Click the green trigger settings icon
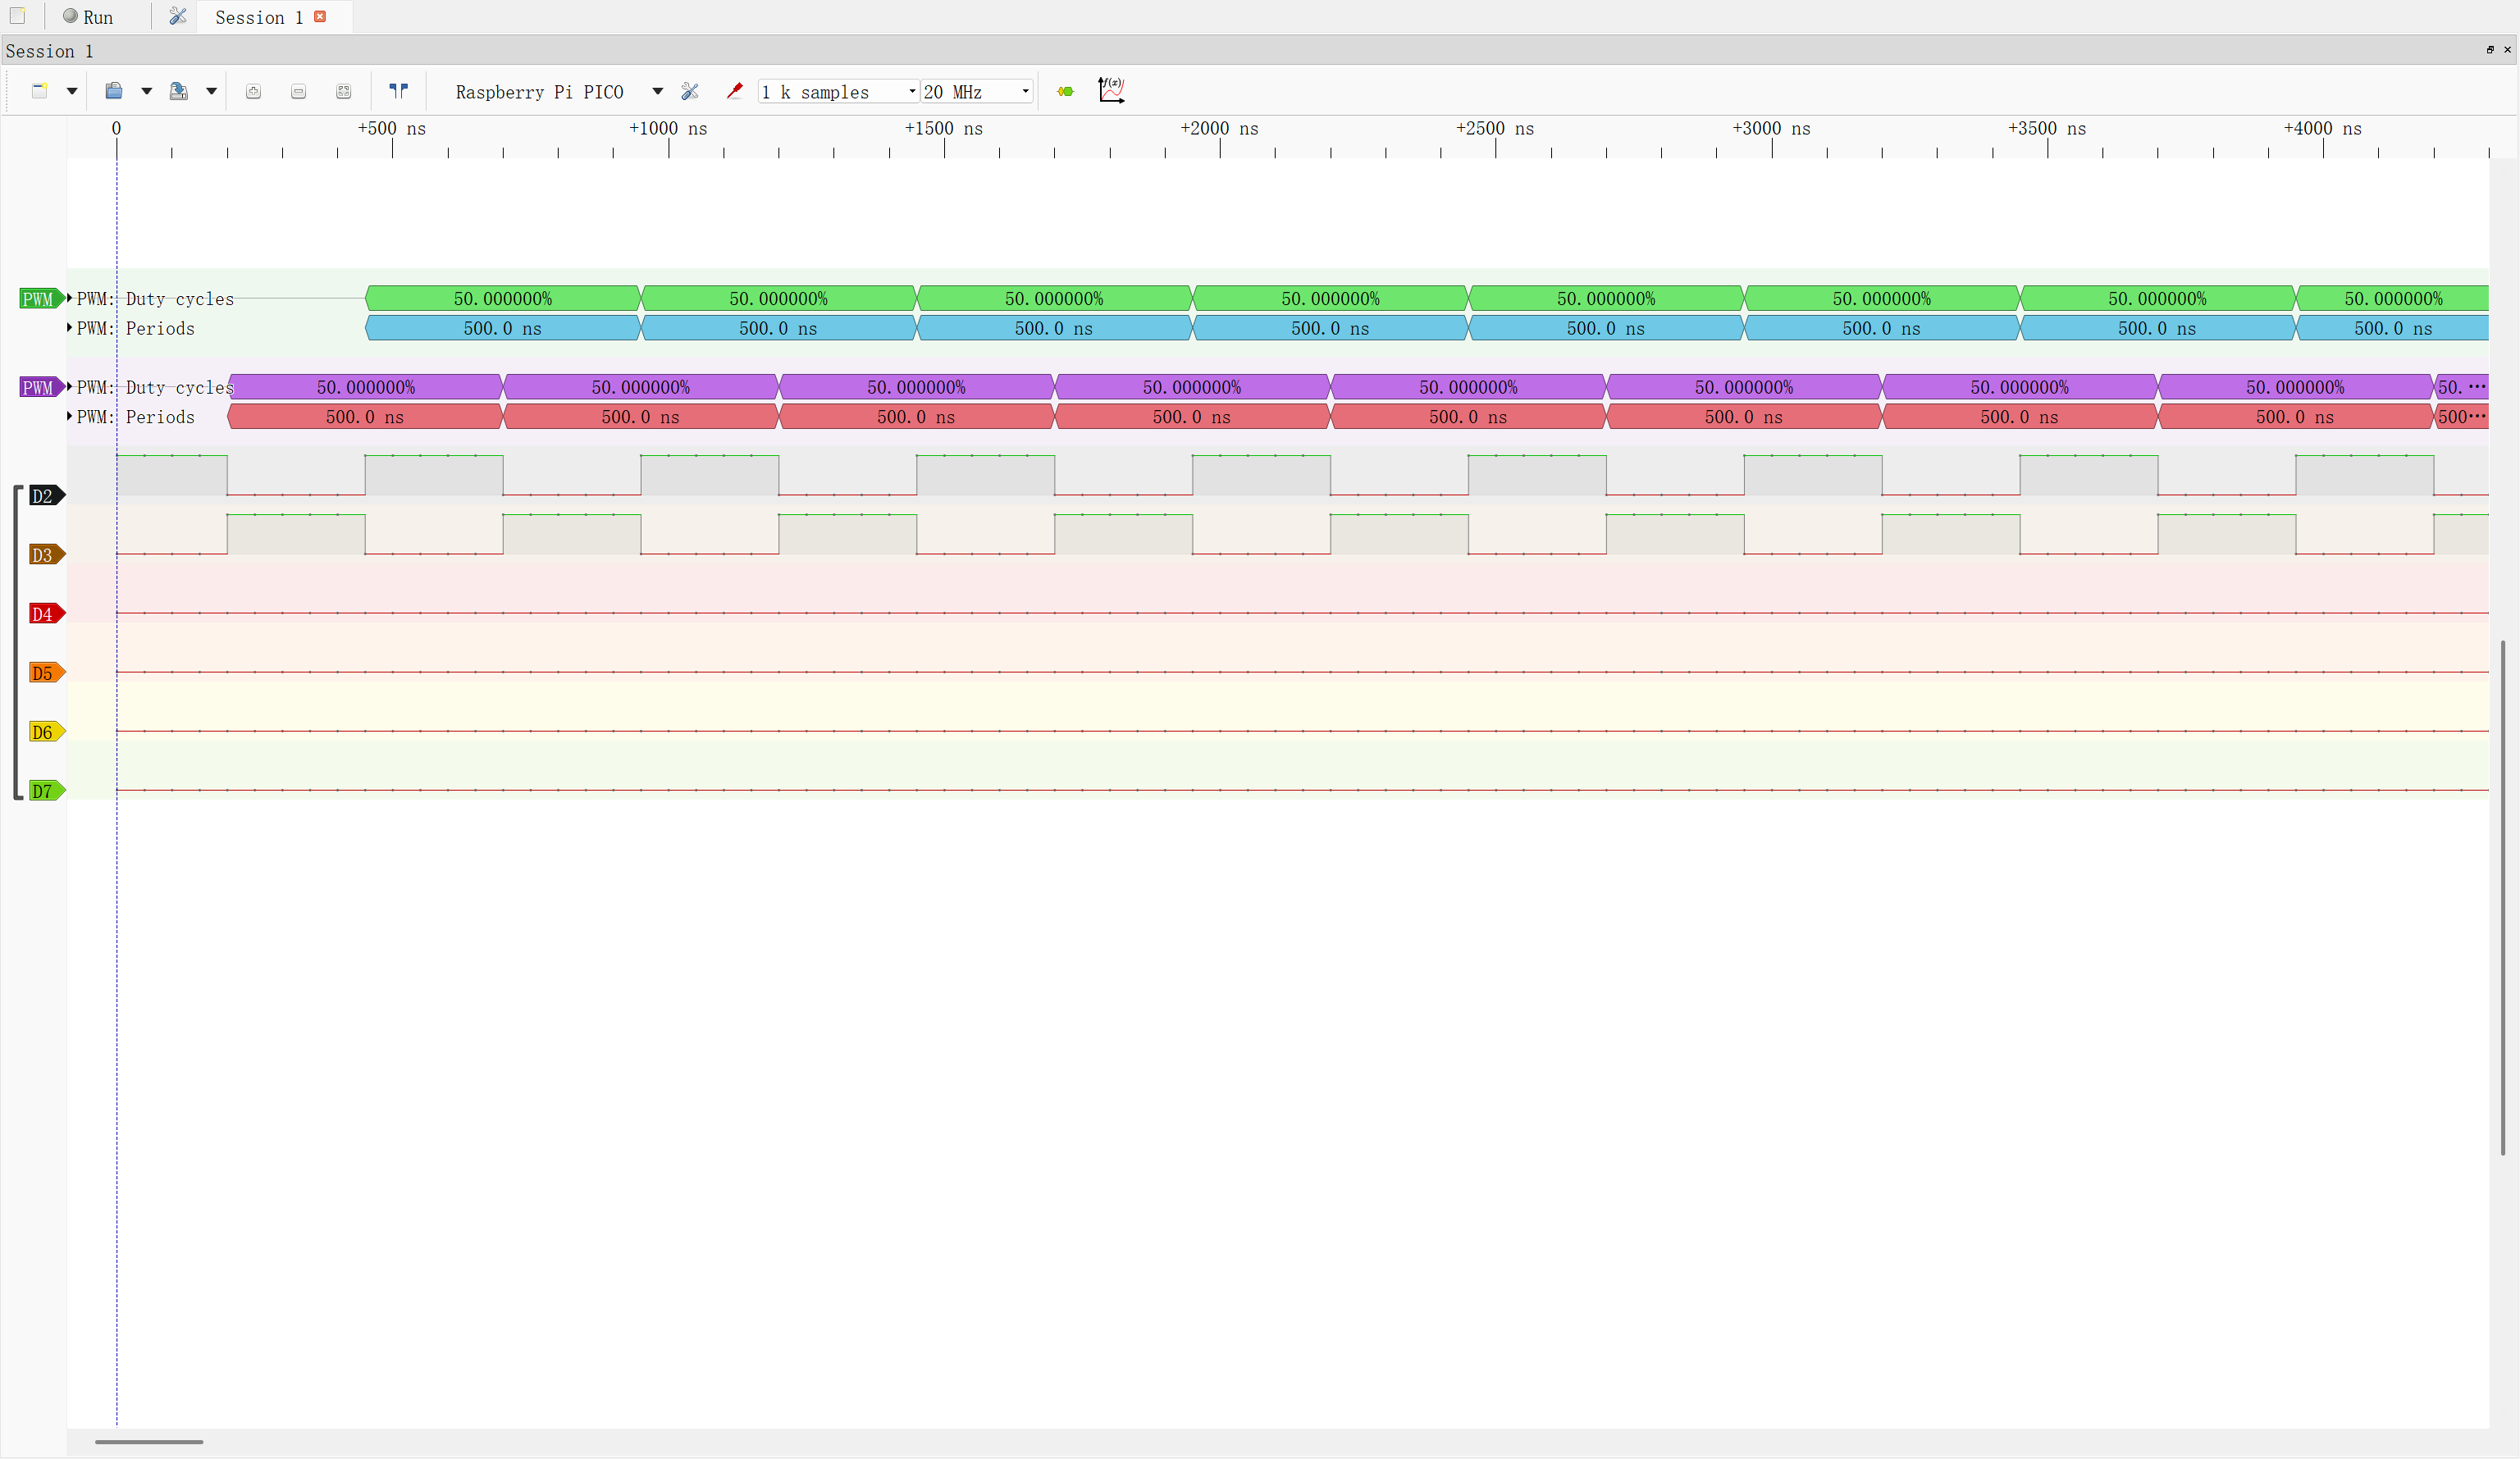 pyautogui.click(x=1064, y=91)
